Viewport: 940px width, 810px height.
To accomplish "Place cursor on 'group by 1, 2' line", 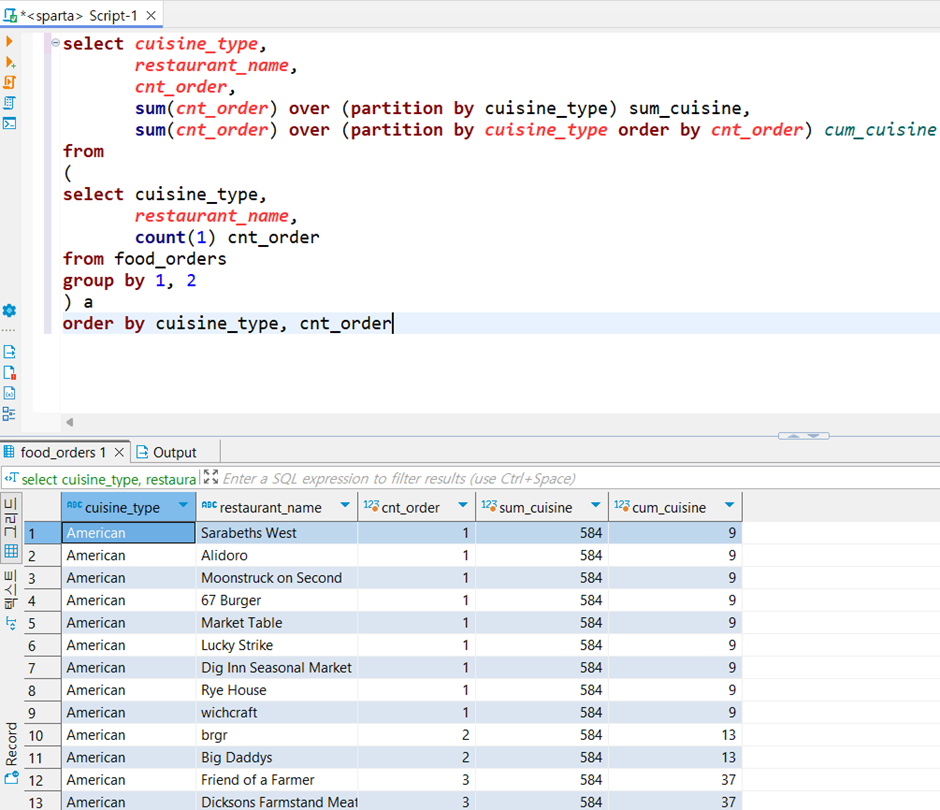I will pyautogui.click(x=129, y=281).
